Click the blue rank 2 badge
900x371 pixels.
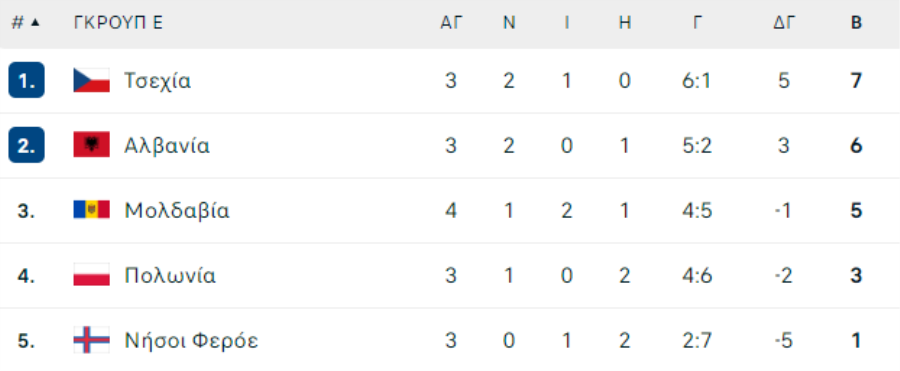26,145
